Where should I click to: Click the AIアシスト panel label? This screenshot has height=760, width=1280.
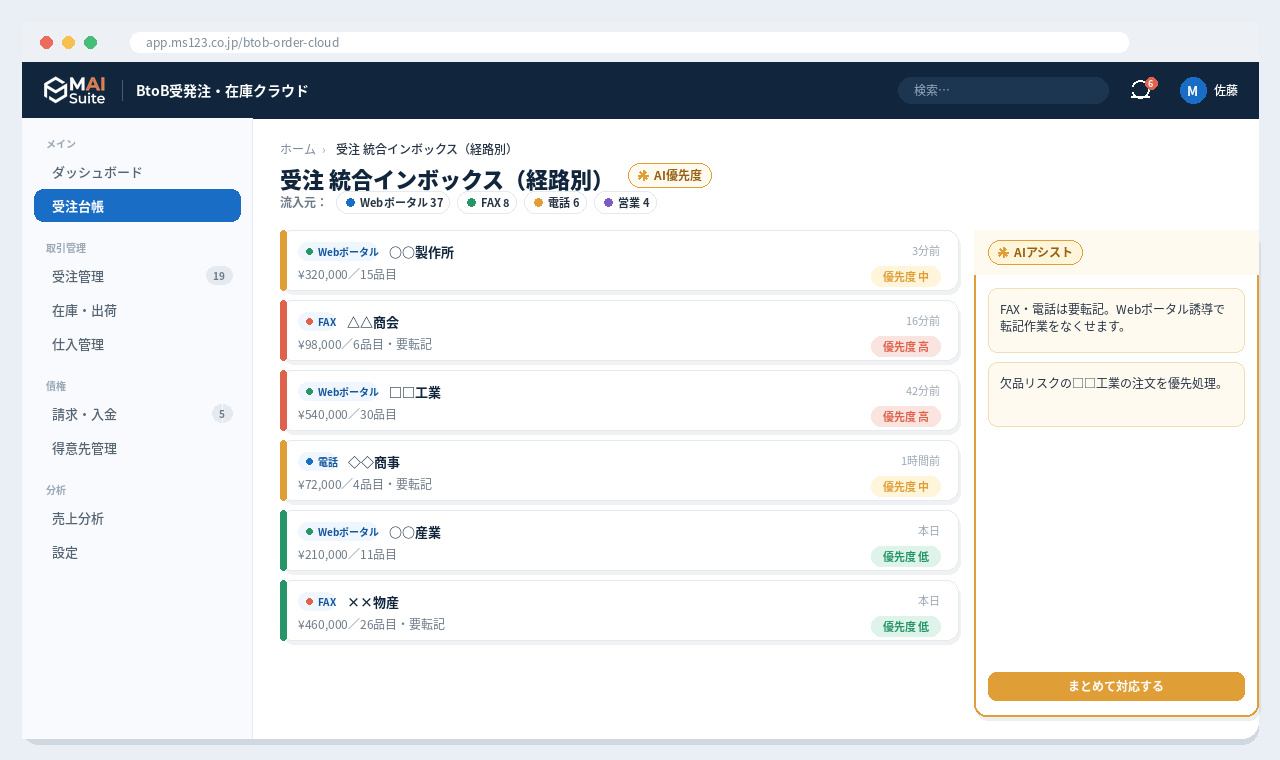tap(1035, 252)
